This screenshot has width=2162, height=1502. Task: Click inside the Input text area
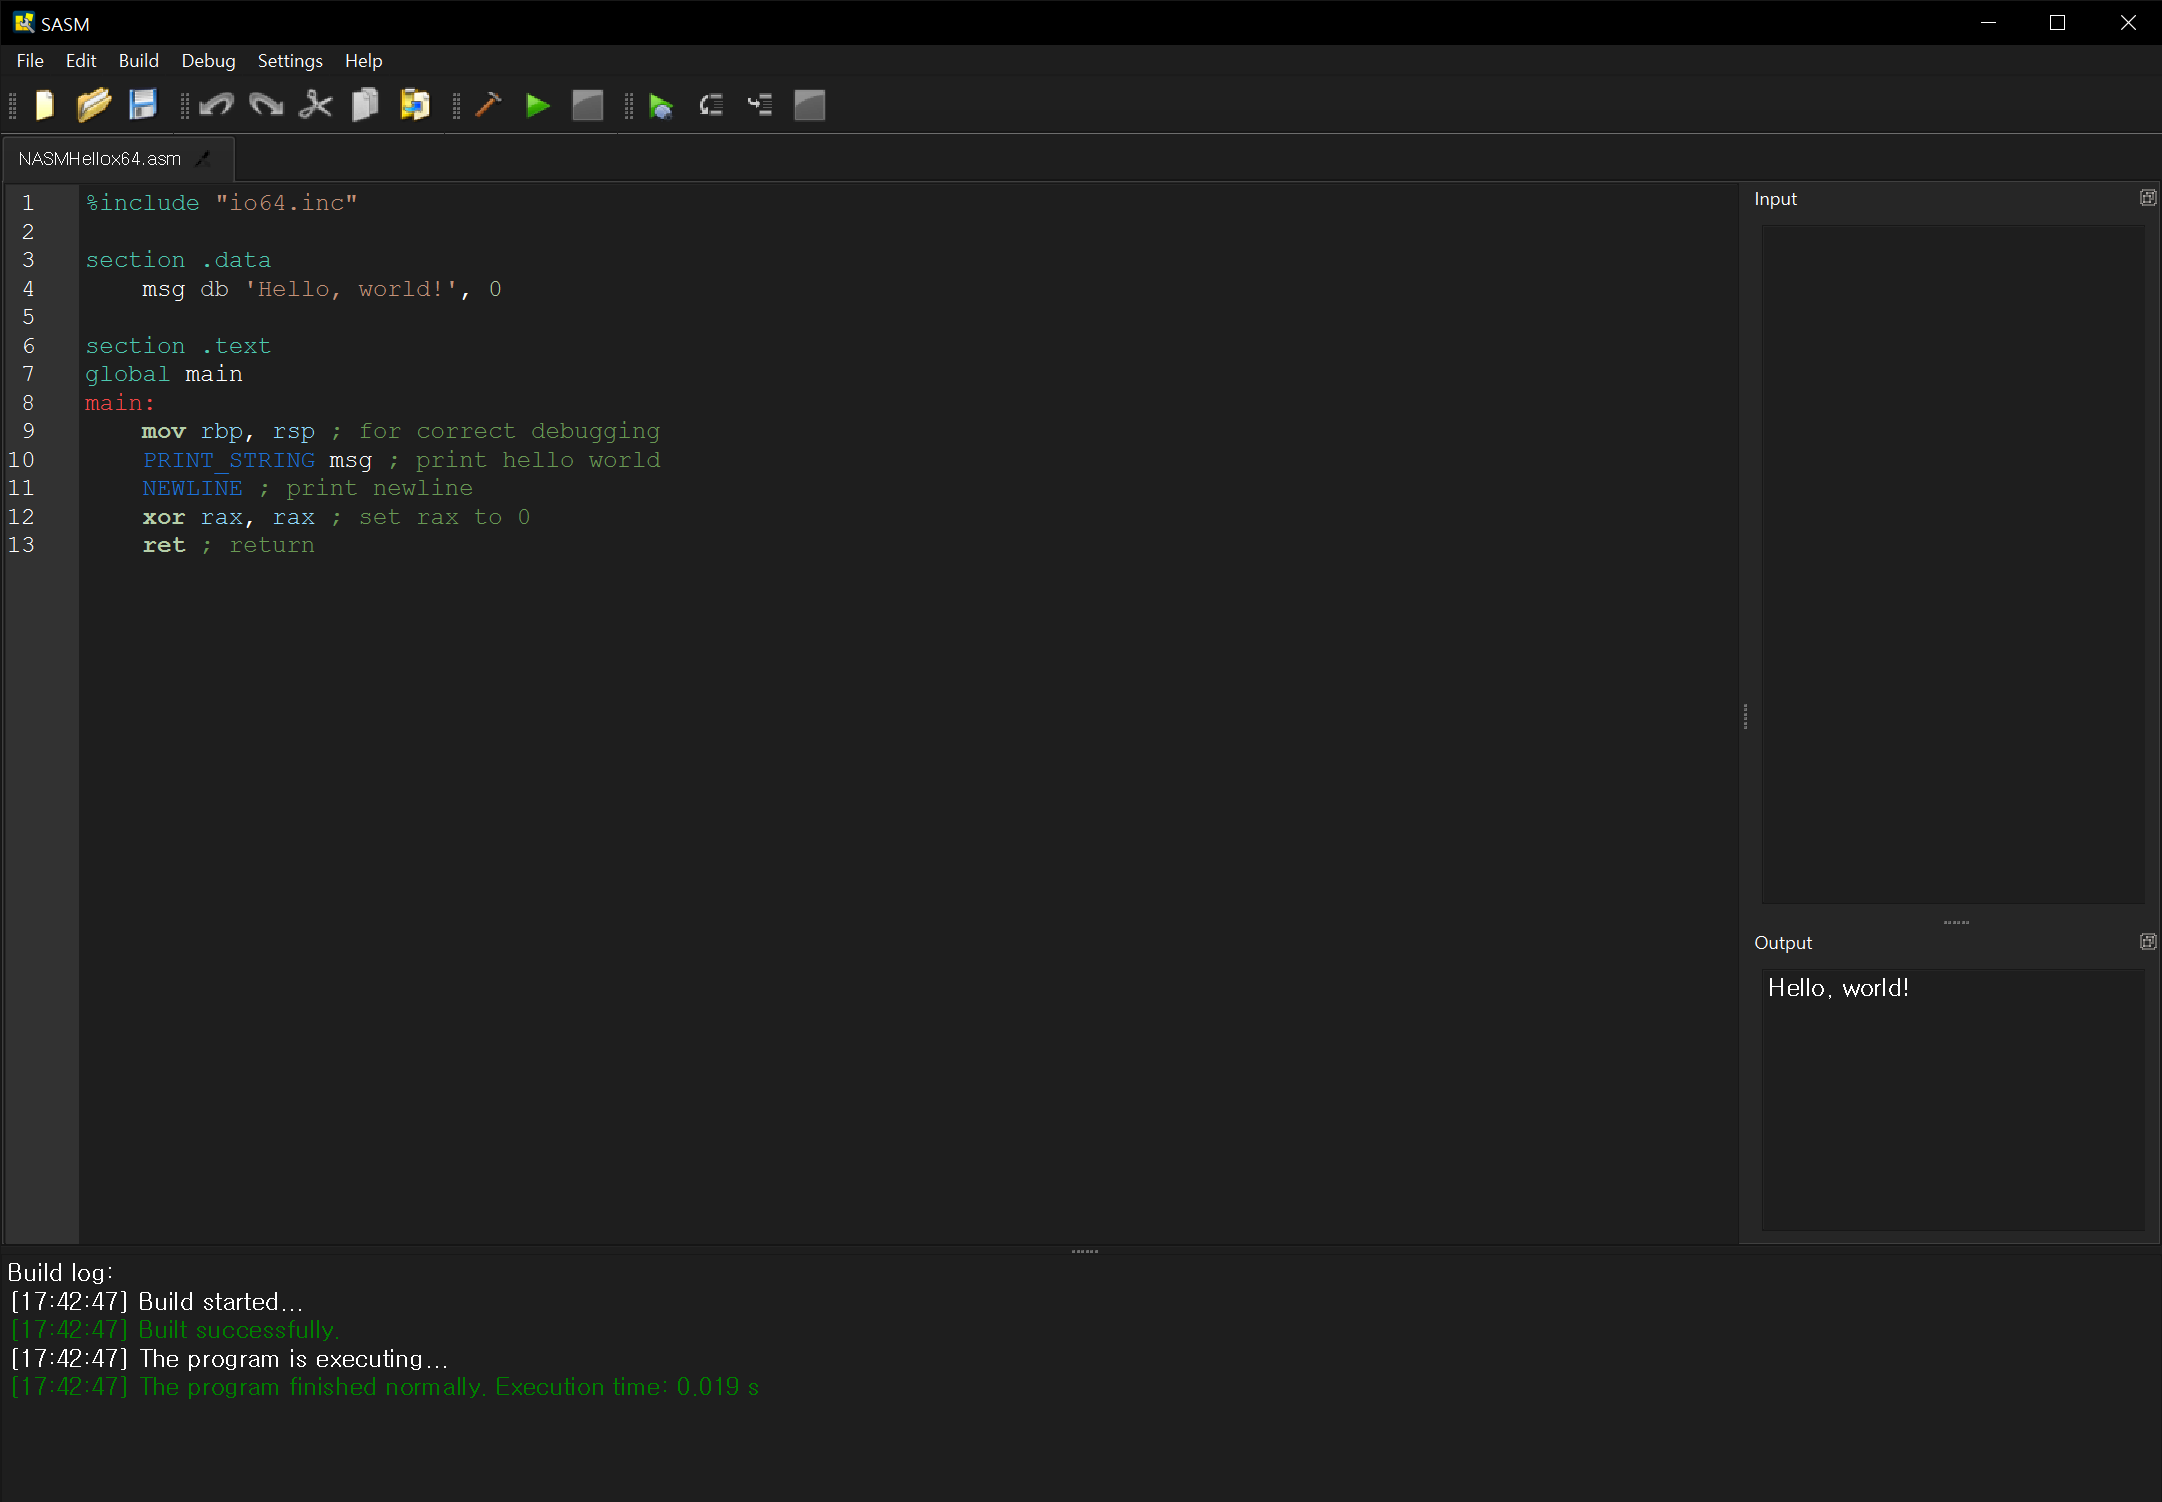click(x=1952, y=564)
